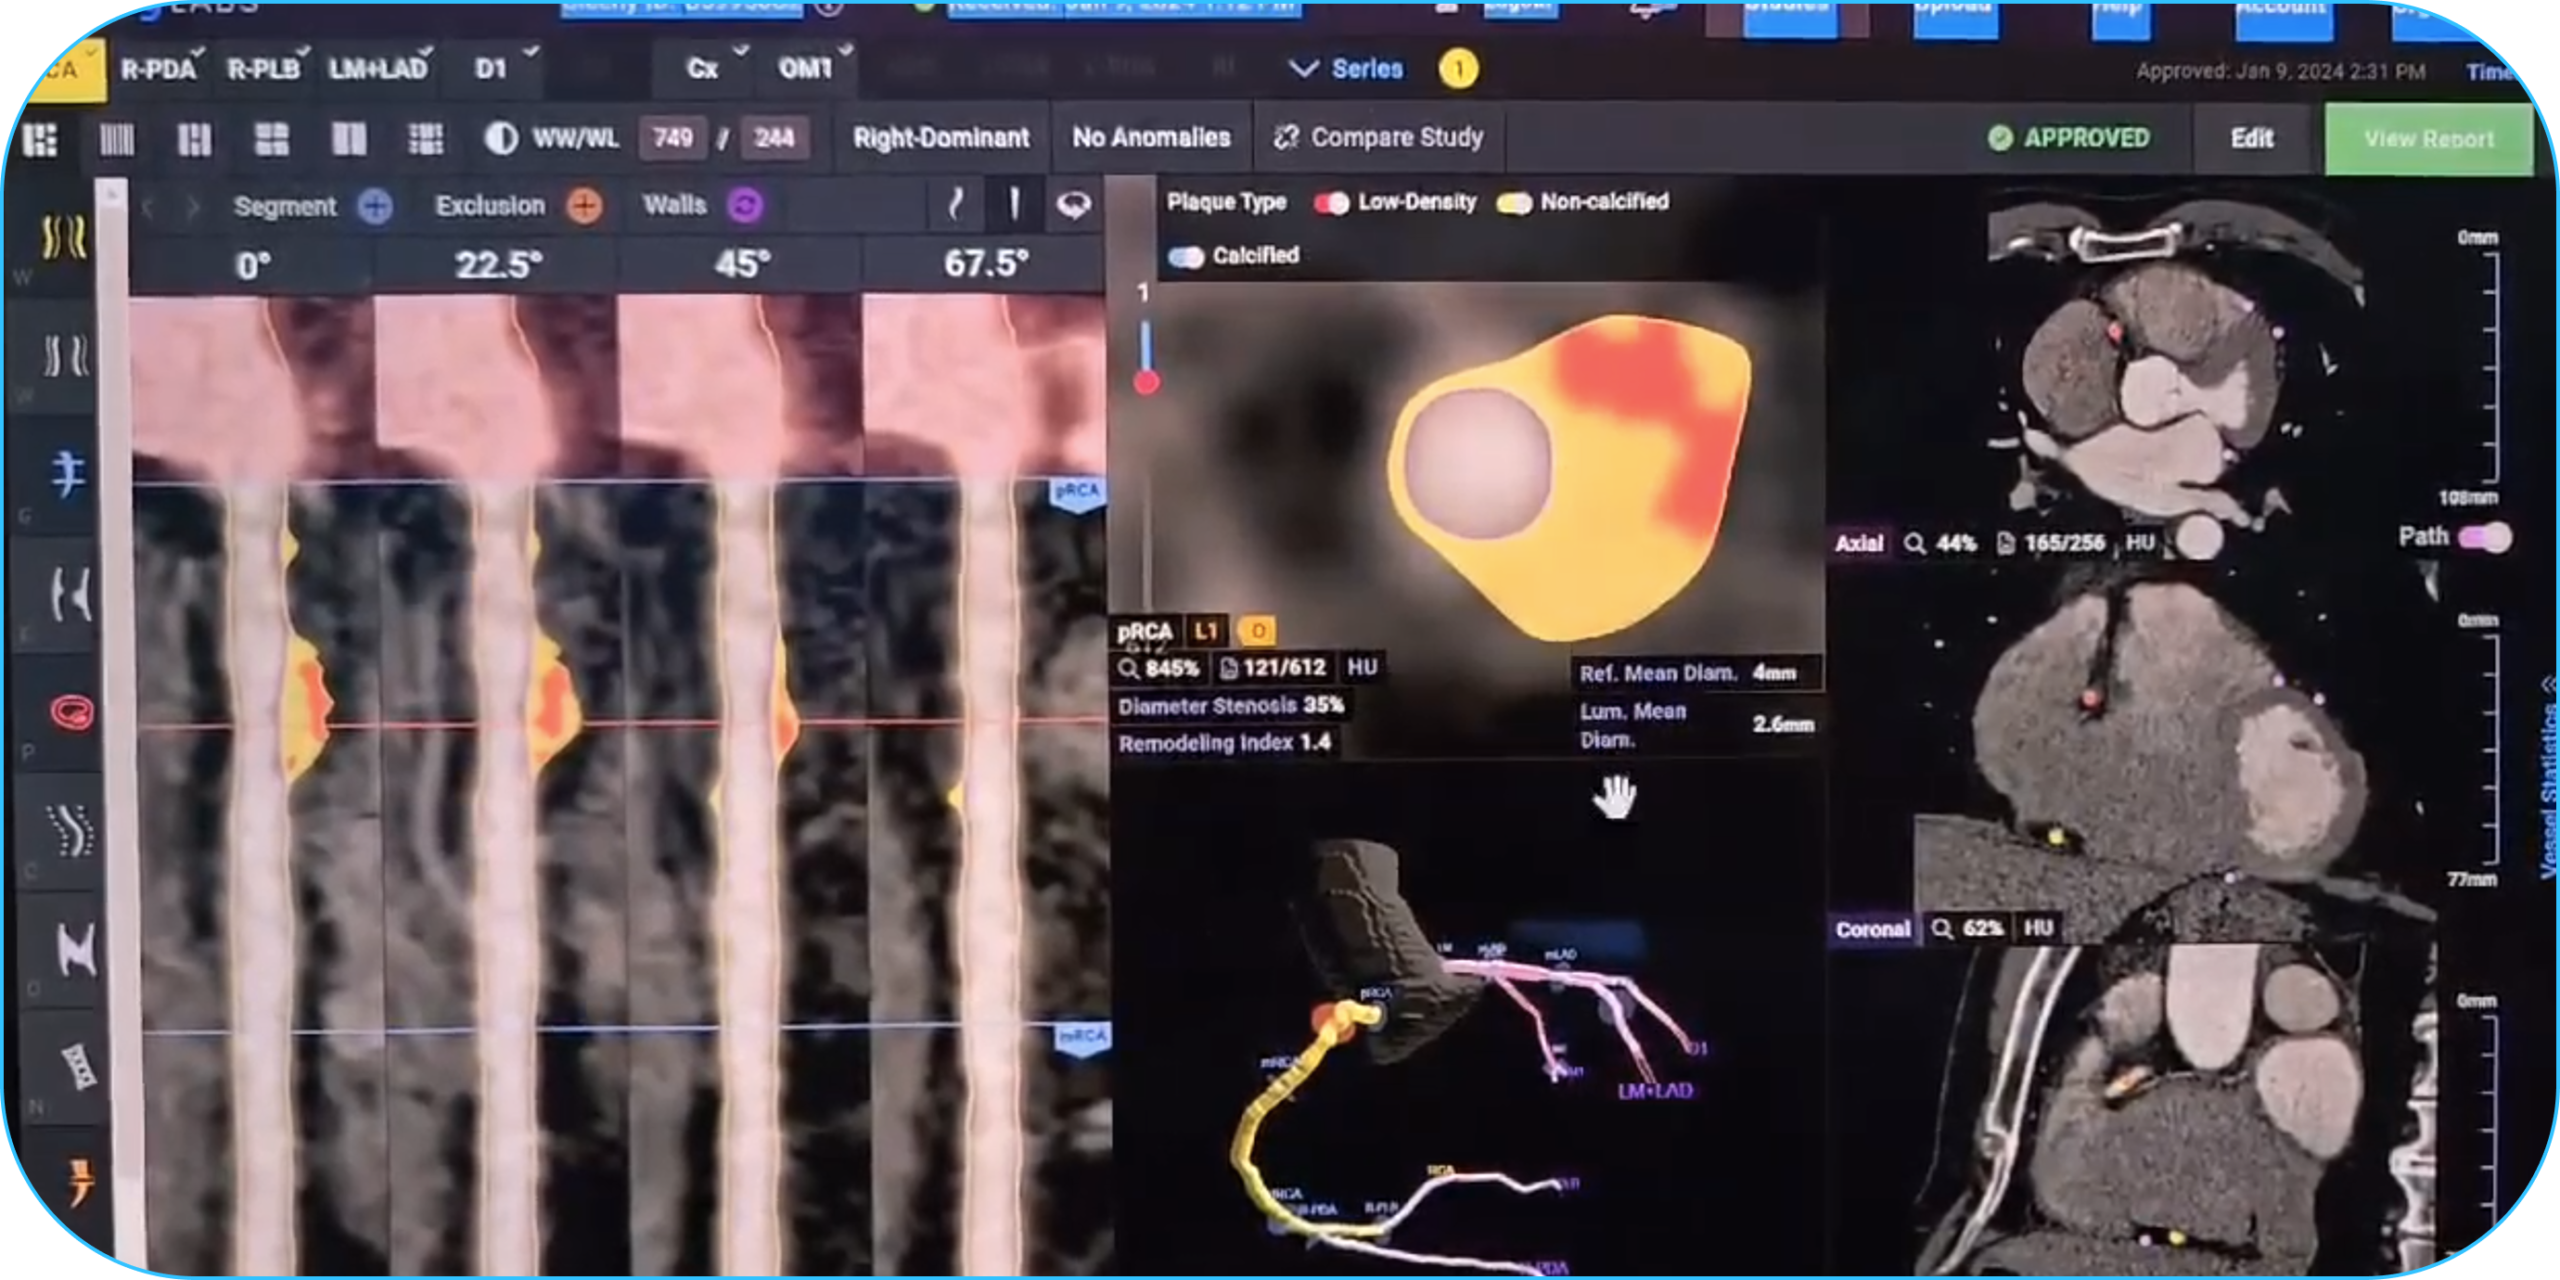Open the Right-Dominant dominance selector

point(940,138)
